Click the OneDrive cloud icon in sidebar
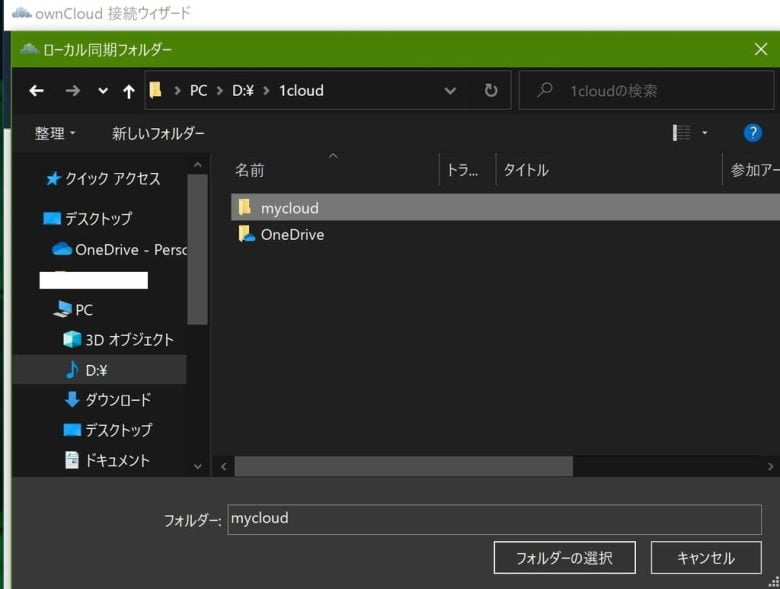 pyautogui.click(x=62, y=249)
